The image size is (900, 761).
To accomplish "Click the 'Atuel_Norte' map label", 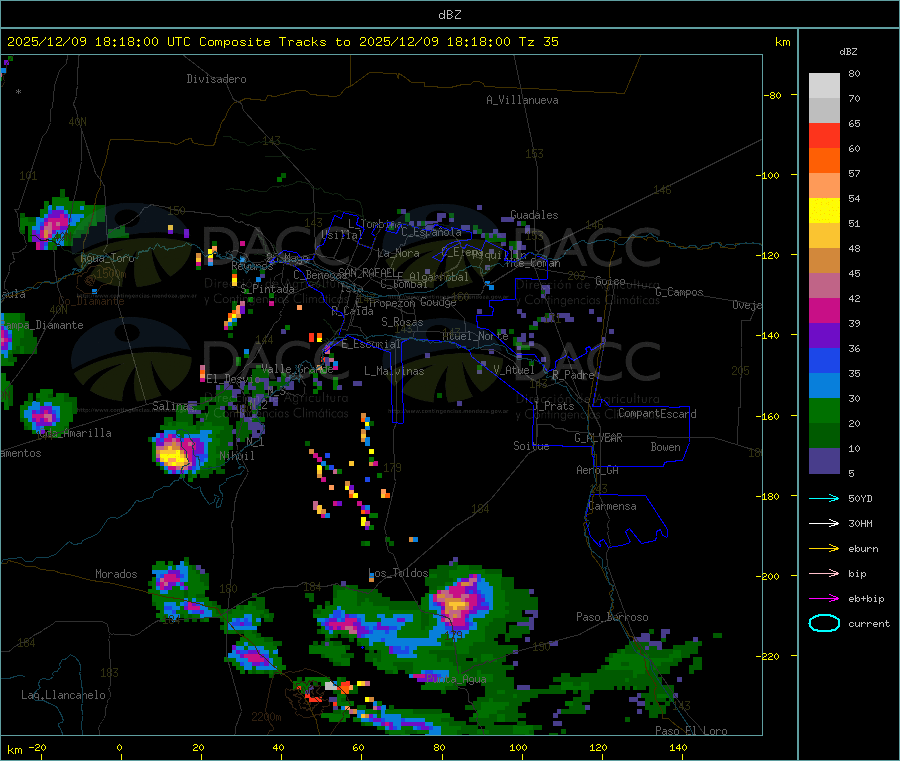I will [x=475, y=336].
